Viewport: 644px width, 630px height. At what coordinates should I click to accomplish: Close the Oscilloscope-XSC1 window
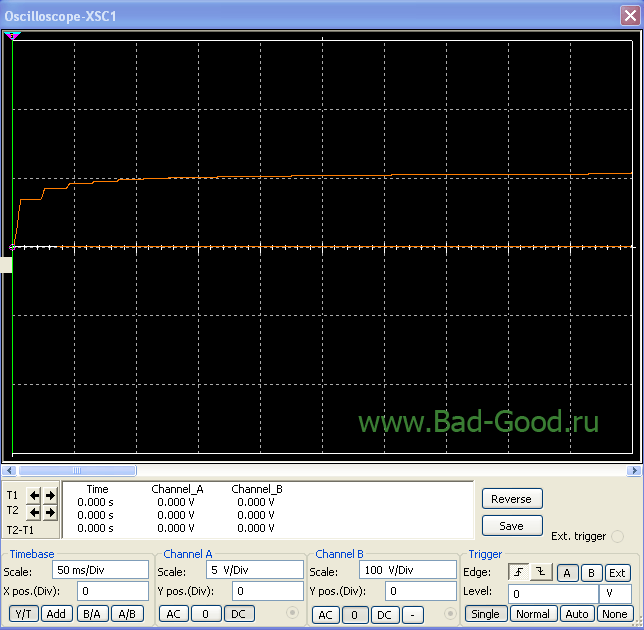630,16
